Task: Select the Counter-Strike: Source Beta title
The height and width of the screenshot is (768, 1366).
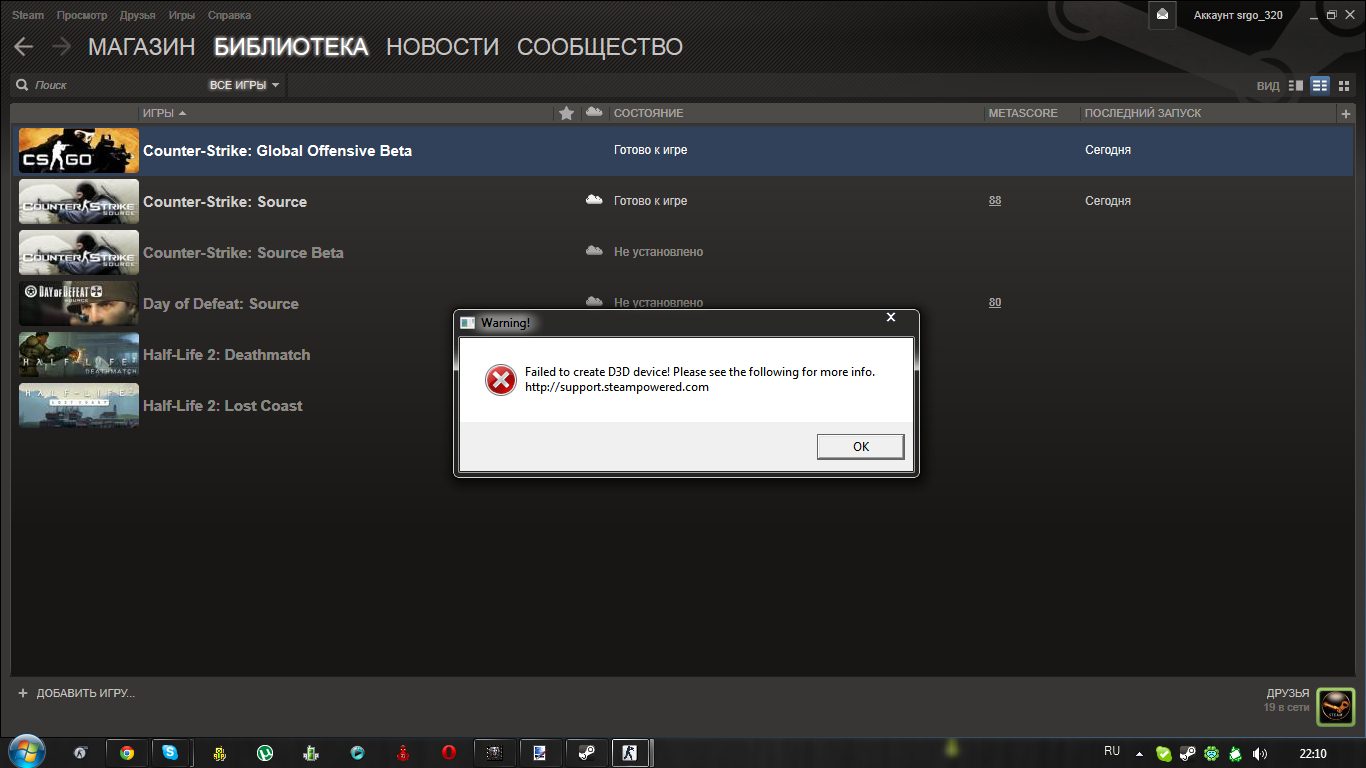Action: [243, 253]
